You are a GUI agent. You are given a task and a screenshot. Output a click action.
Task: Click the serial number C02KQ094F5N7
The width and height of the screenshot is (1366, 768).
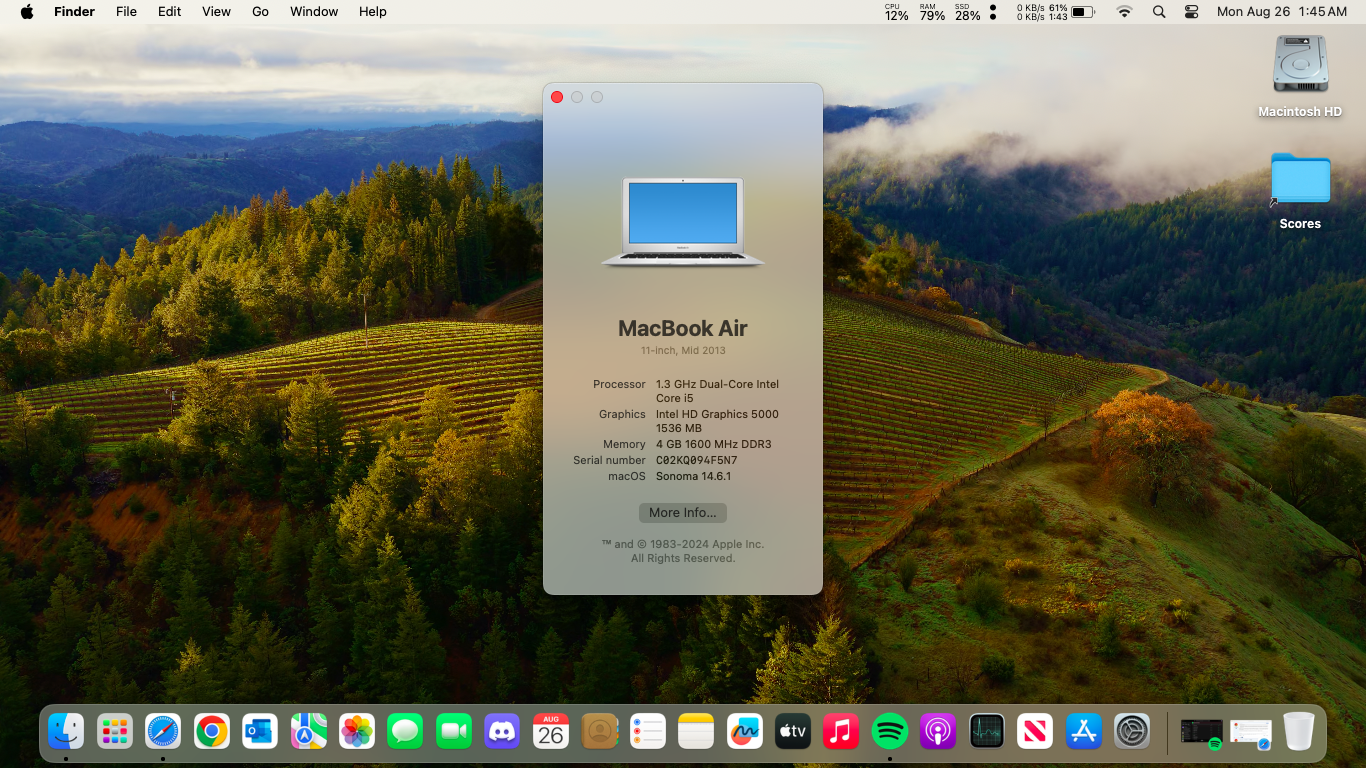[696, 460]
